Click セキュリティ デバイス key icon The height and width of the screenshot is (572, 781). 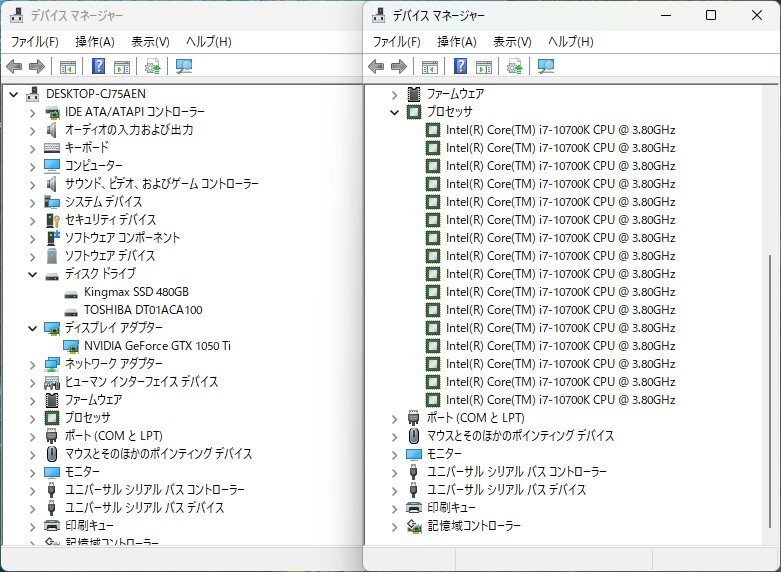(x=52, y=220)
